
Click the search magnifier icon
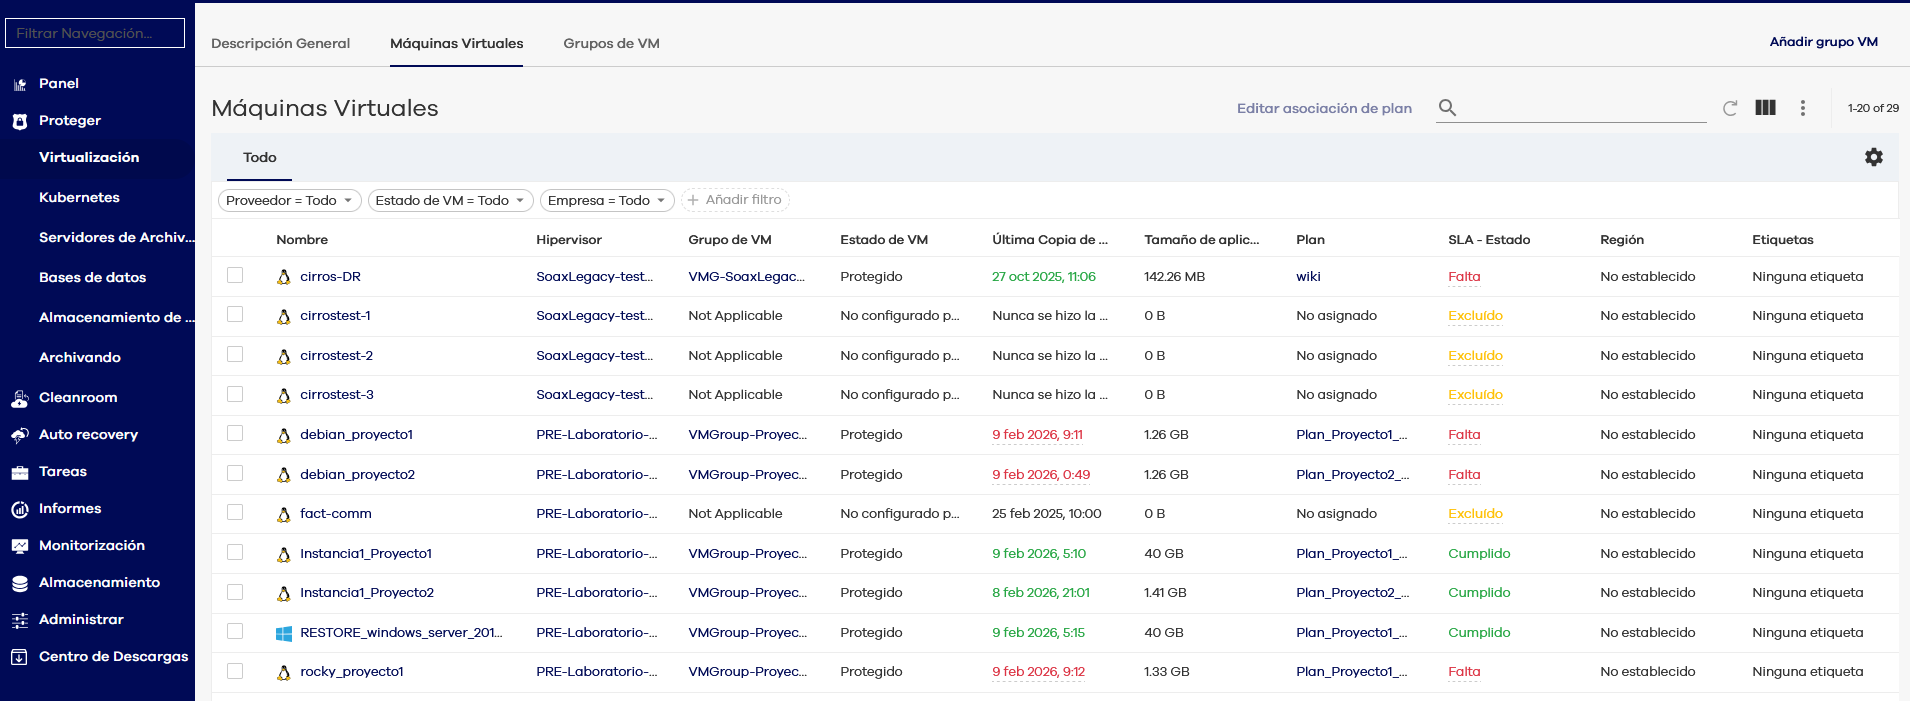click(x=1447, y=108)
